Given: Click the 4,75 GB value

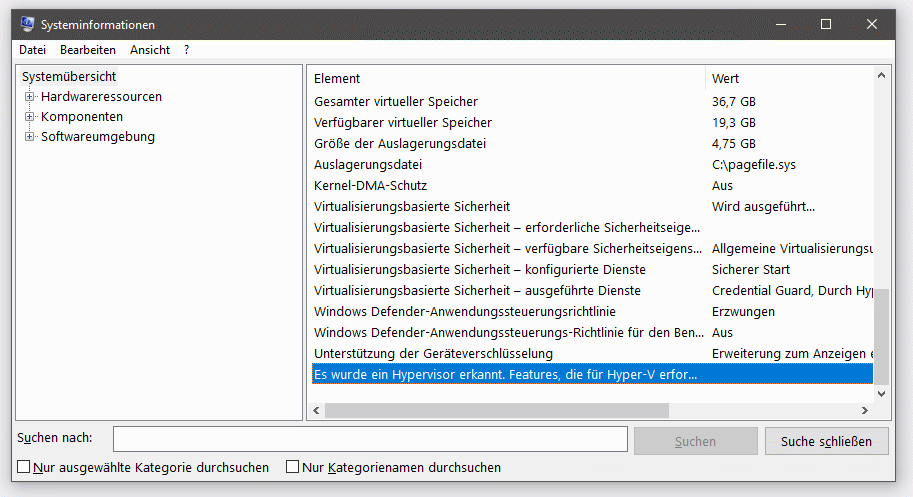Looking at the screenshot, I should [734, 144].
